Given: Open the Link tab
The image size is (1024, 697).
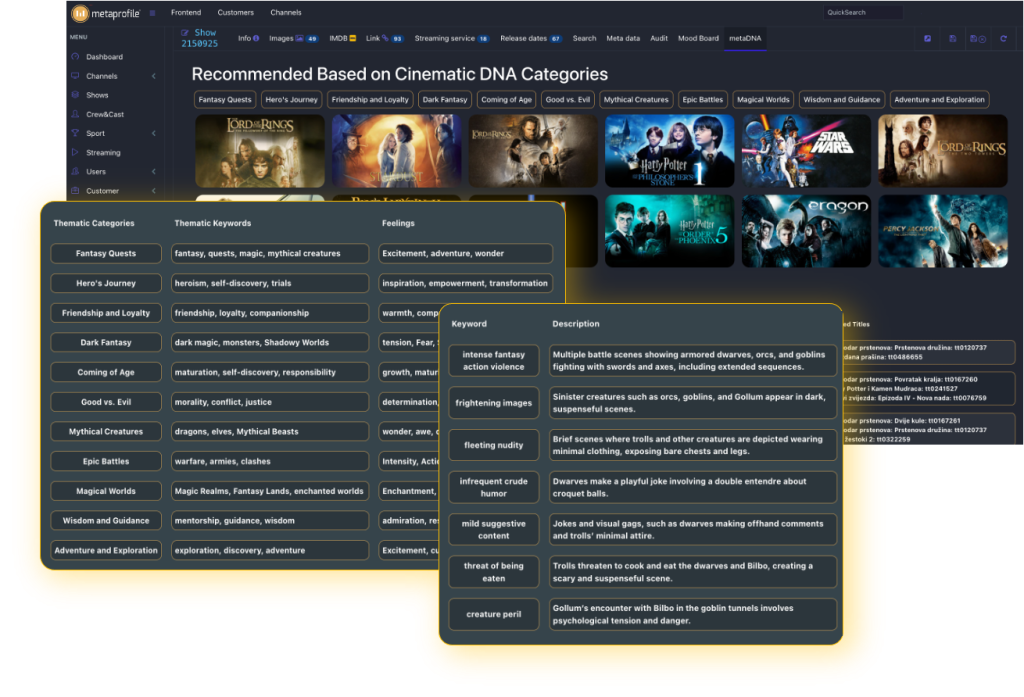Looking at the screenshot, I should (x=385, y=39).
